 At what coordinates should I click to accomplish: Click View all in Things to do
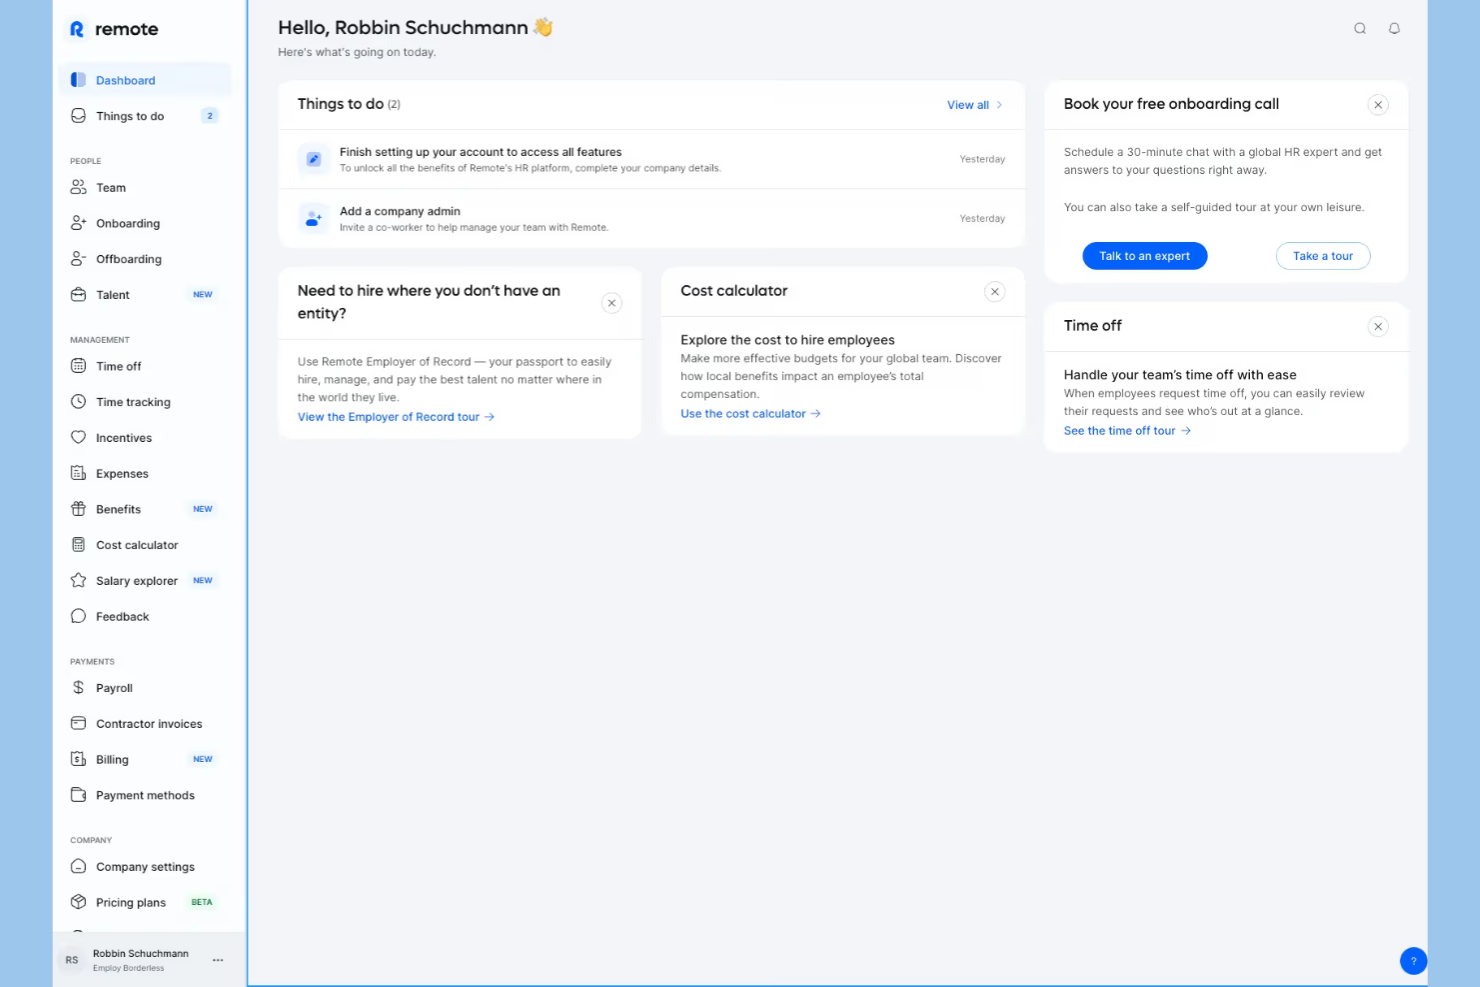tap(974, 105)
